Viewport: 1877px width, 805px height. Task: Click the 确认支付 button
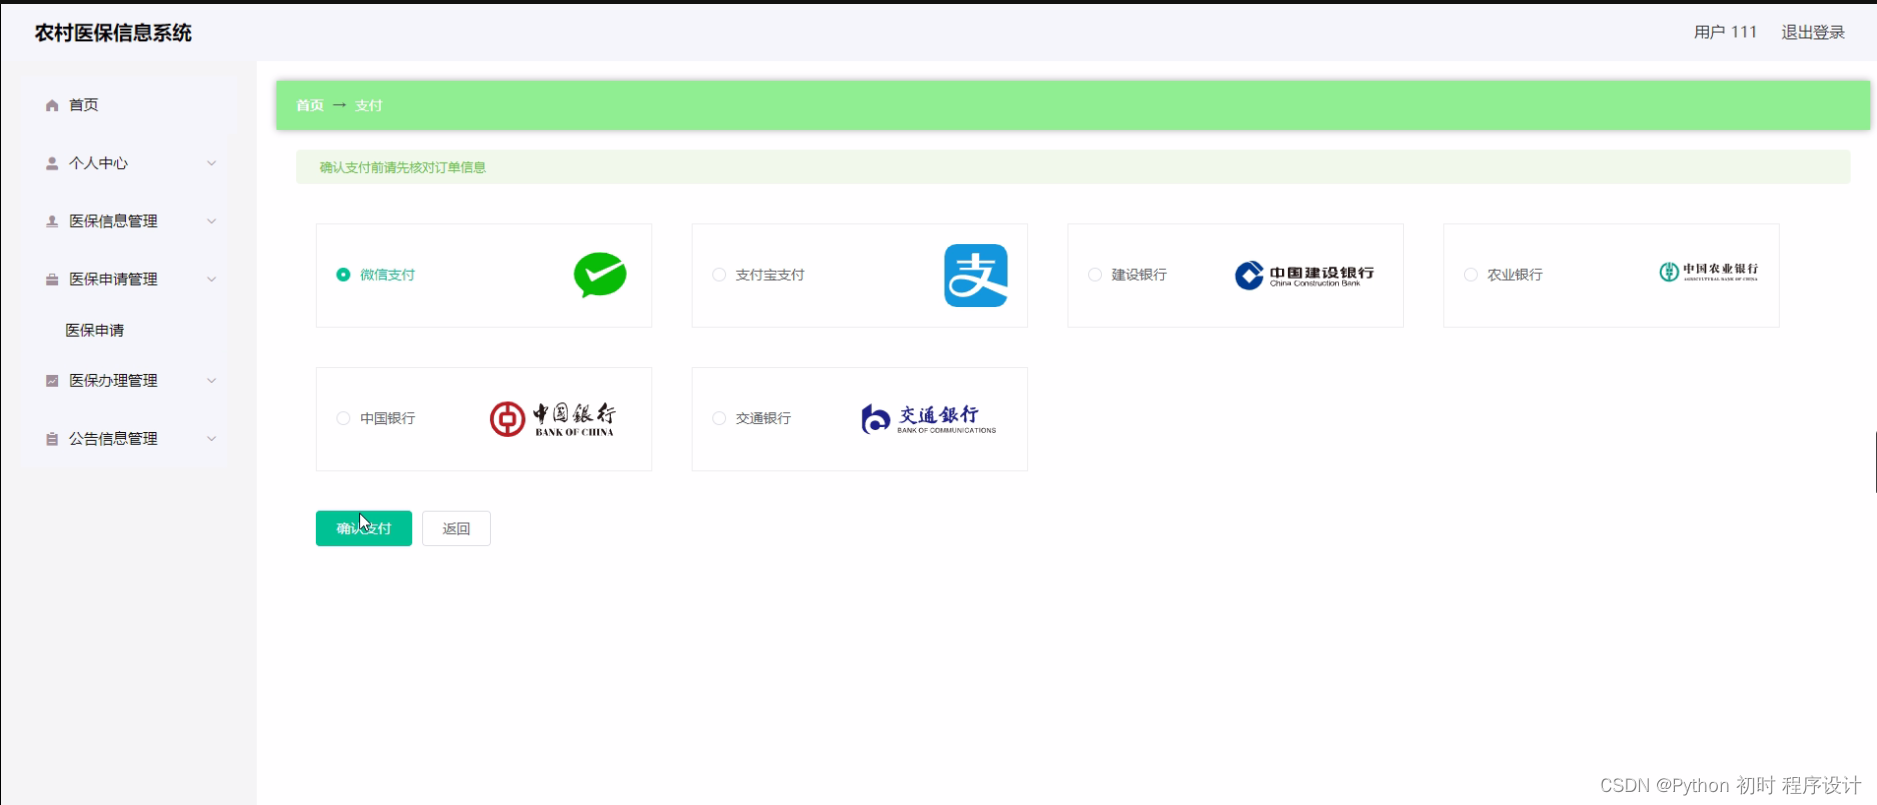364,528
